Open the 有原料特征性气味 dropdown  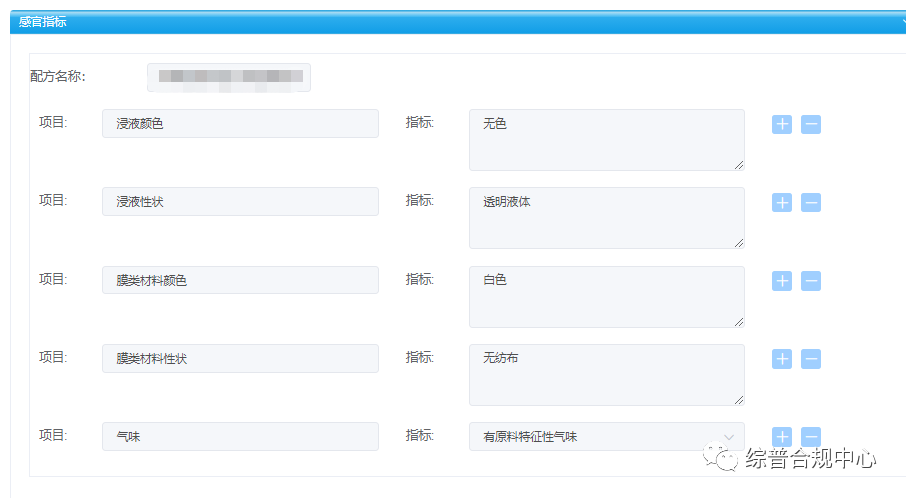pyautogui.click(x=606, y=437)
